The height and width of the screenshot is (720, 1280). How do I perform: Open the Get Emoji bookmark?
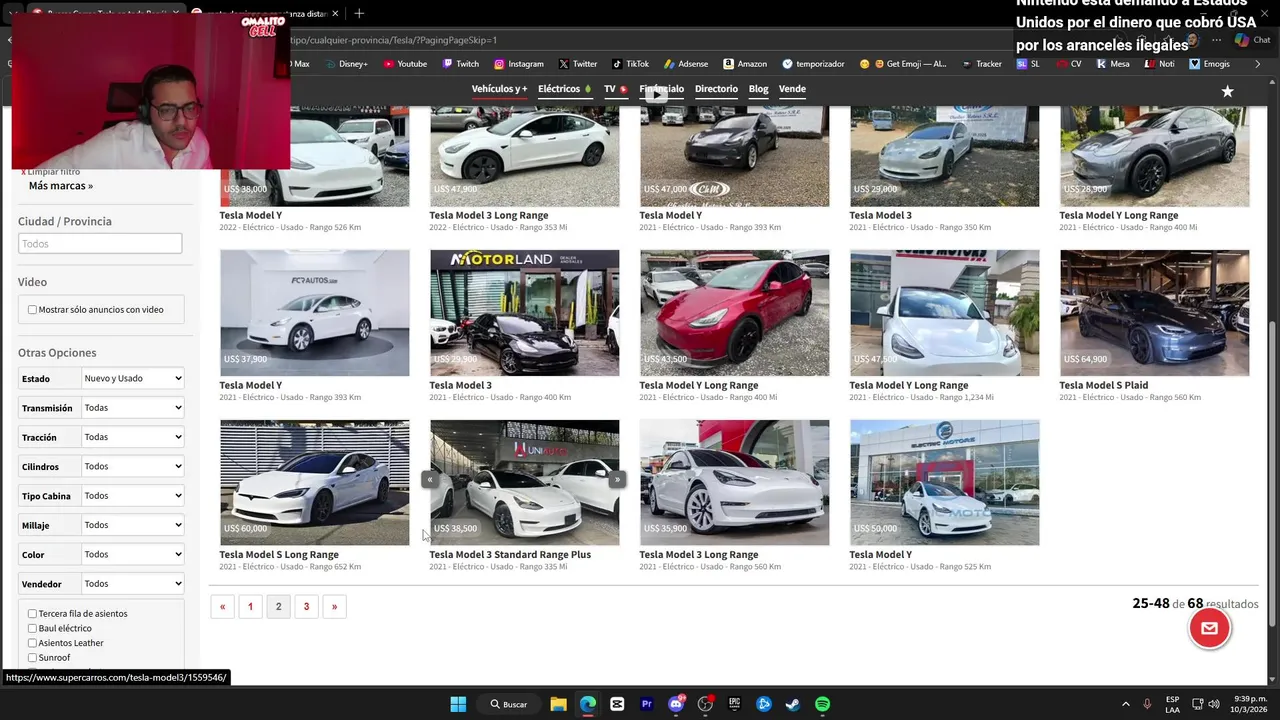pos(903,64)
